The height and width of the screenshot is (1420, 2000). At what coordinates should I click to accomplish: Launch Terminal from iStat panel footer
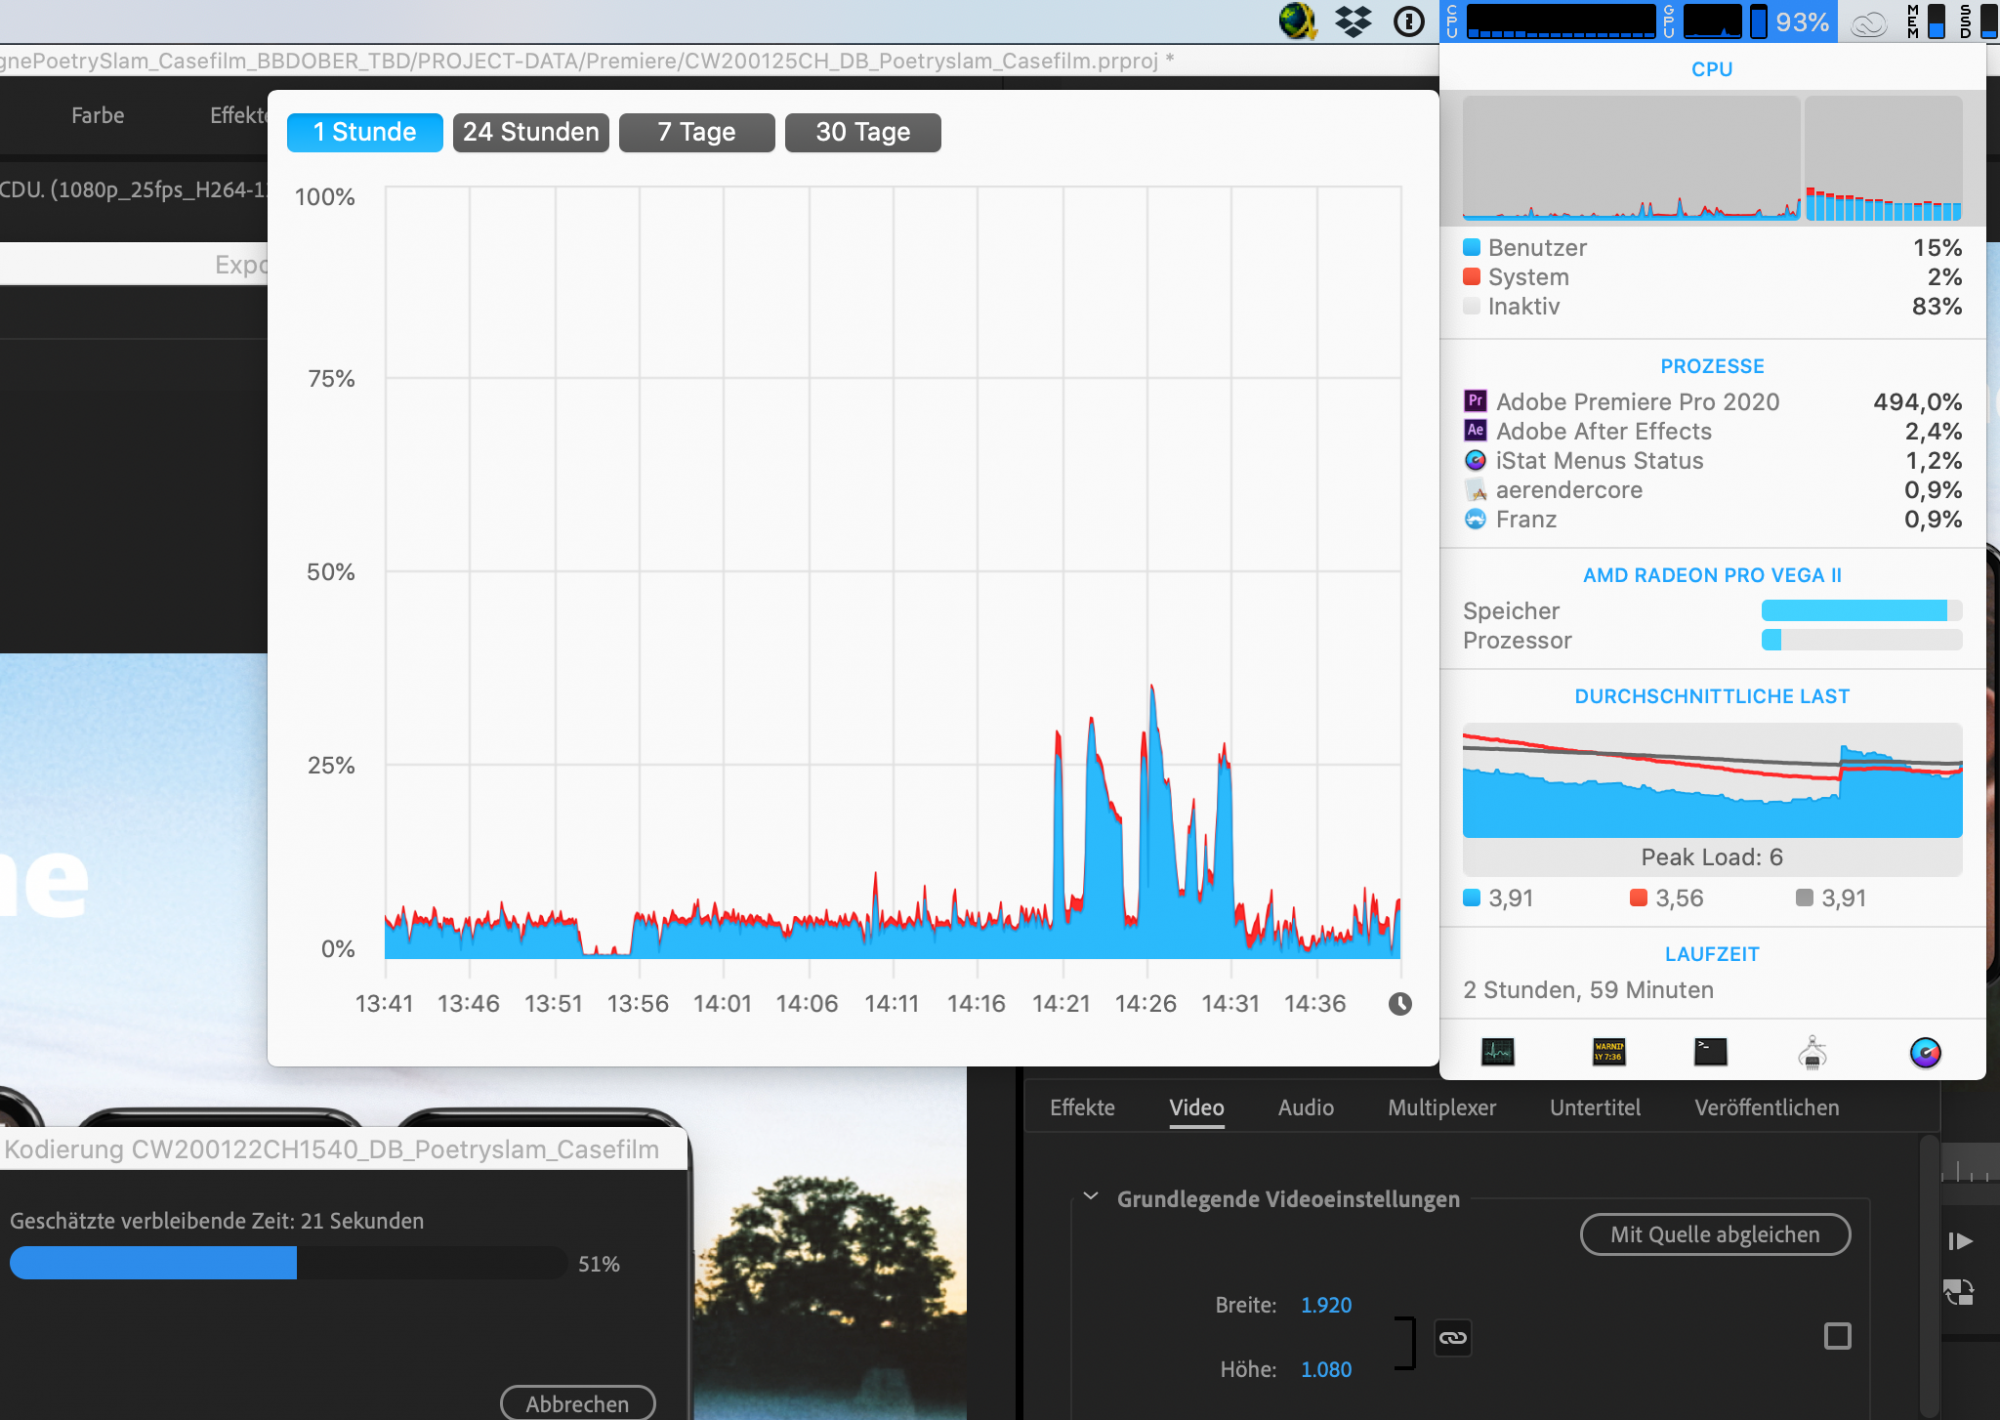click(1710, 1052)
